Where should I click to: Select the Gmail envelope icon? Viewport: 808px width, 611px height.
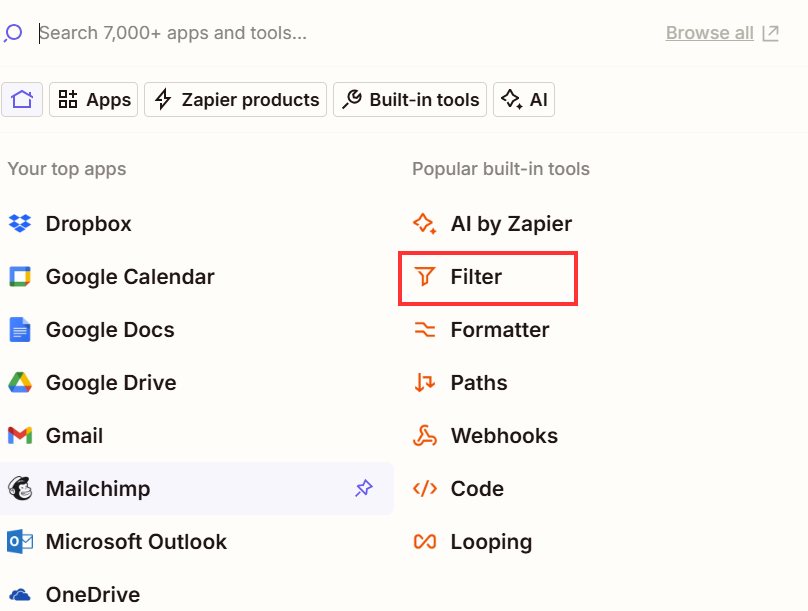20,436
